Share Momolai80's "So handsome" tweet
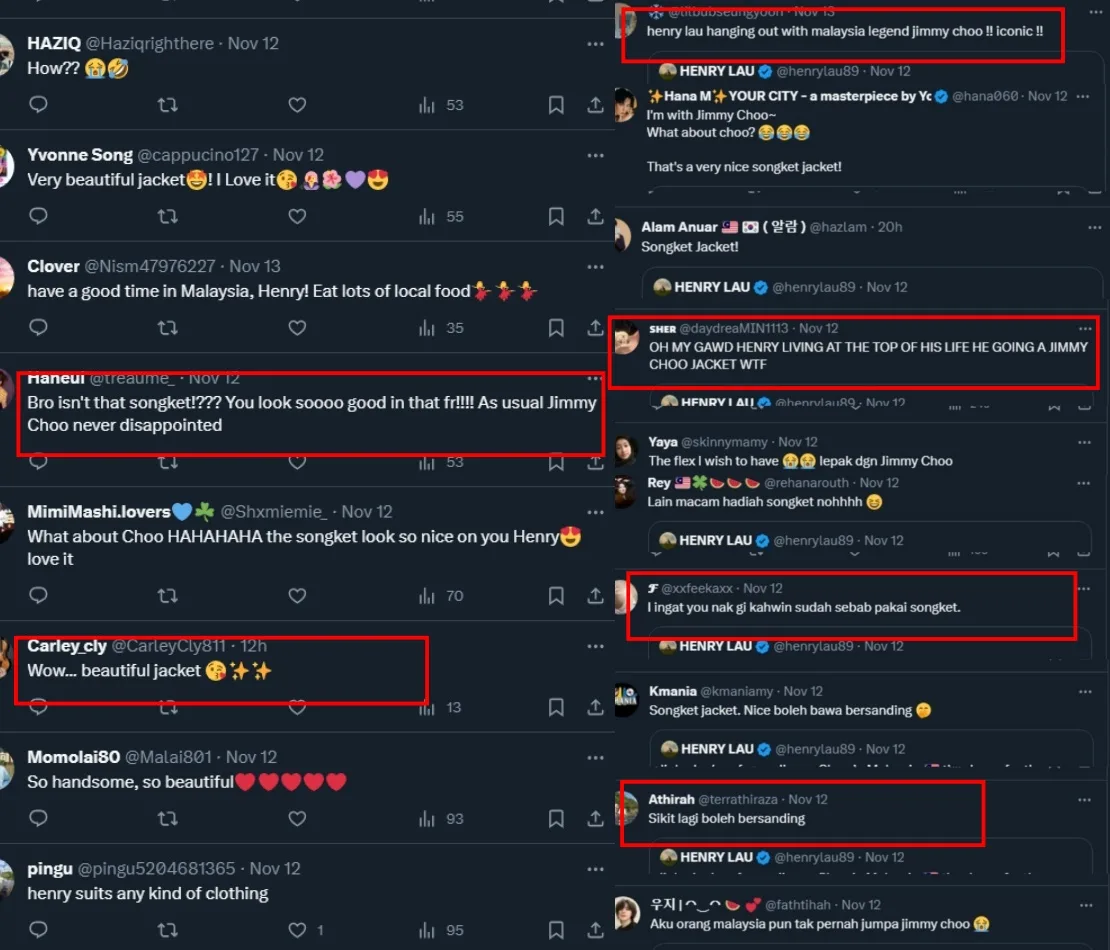 pos(595,818)
